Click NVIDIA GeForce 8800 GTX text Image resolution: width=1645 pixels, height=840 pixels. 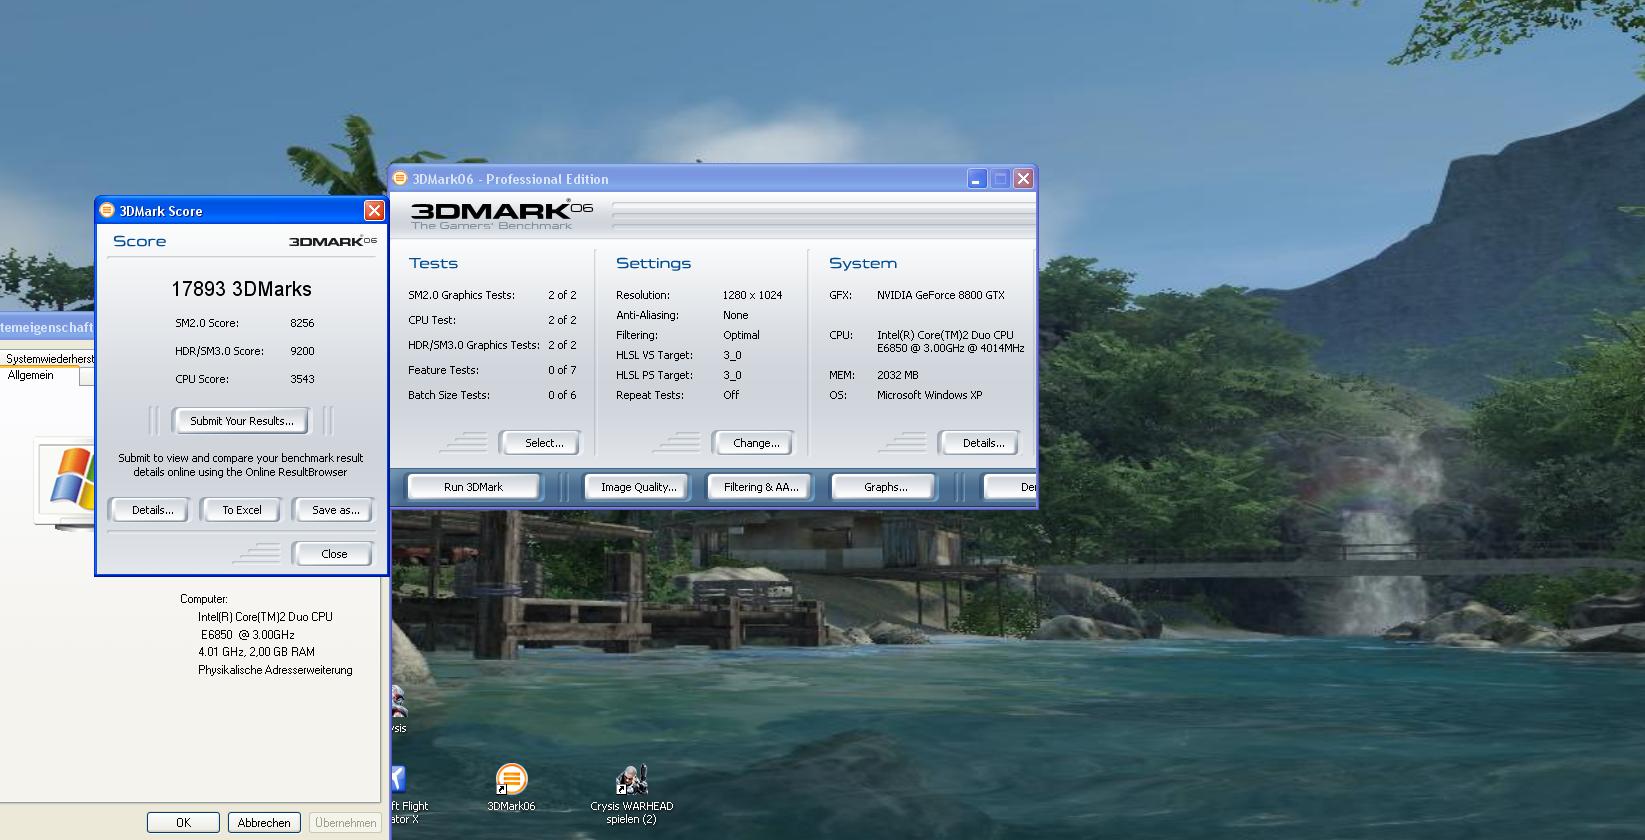click(x=940, y=295)
